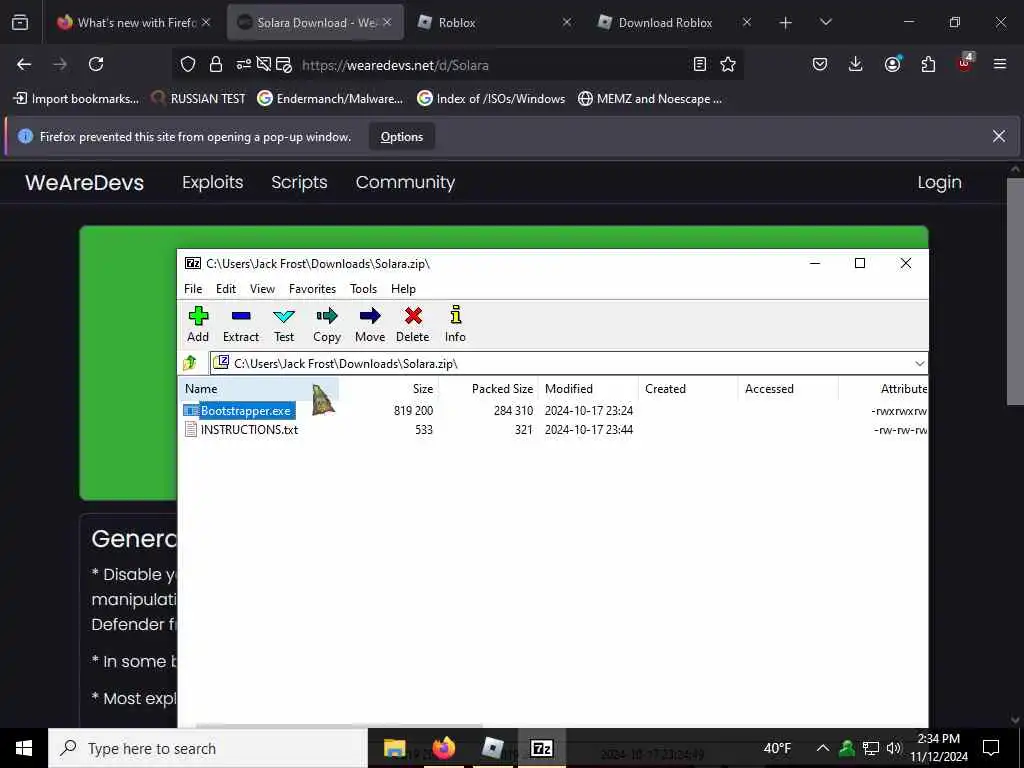Show tracking protection shield info

(188, 64)
